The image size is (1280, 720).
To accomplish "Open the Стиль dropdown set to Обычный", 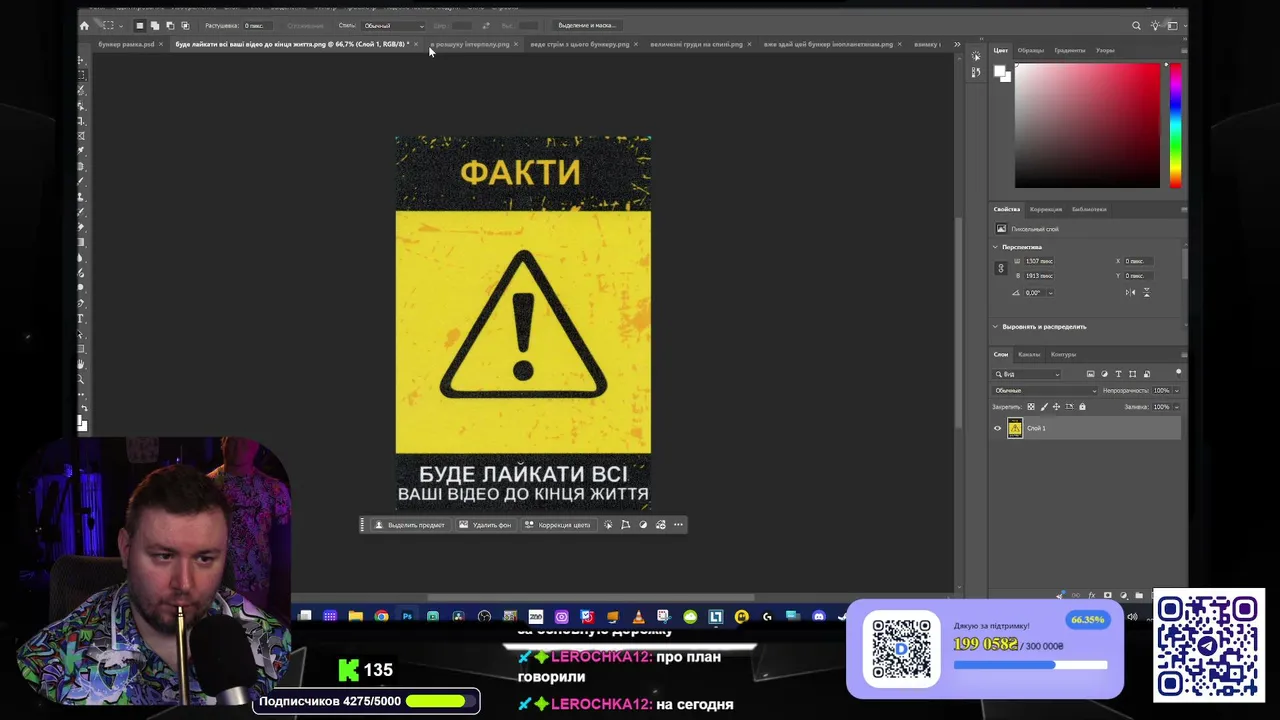I will [x=392, y=25].
